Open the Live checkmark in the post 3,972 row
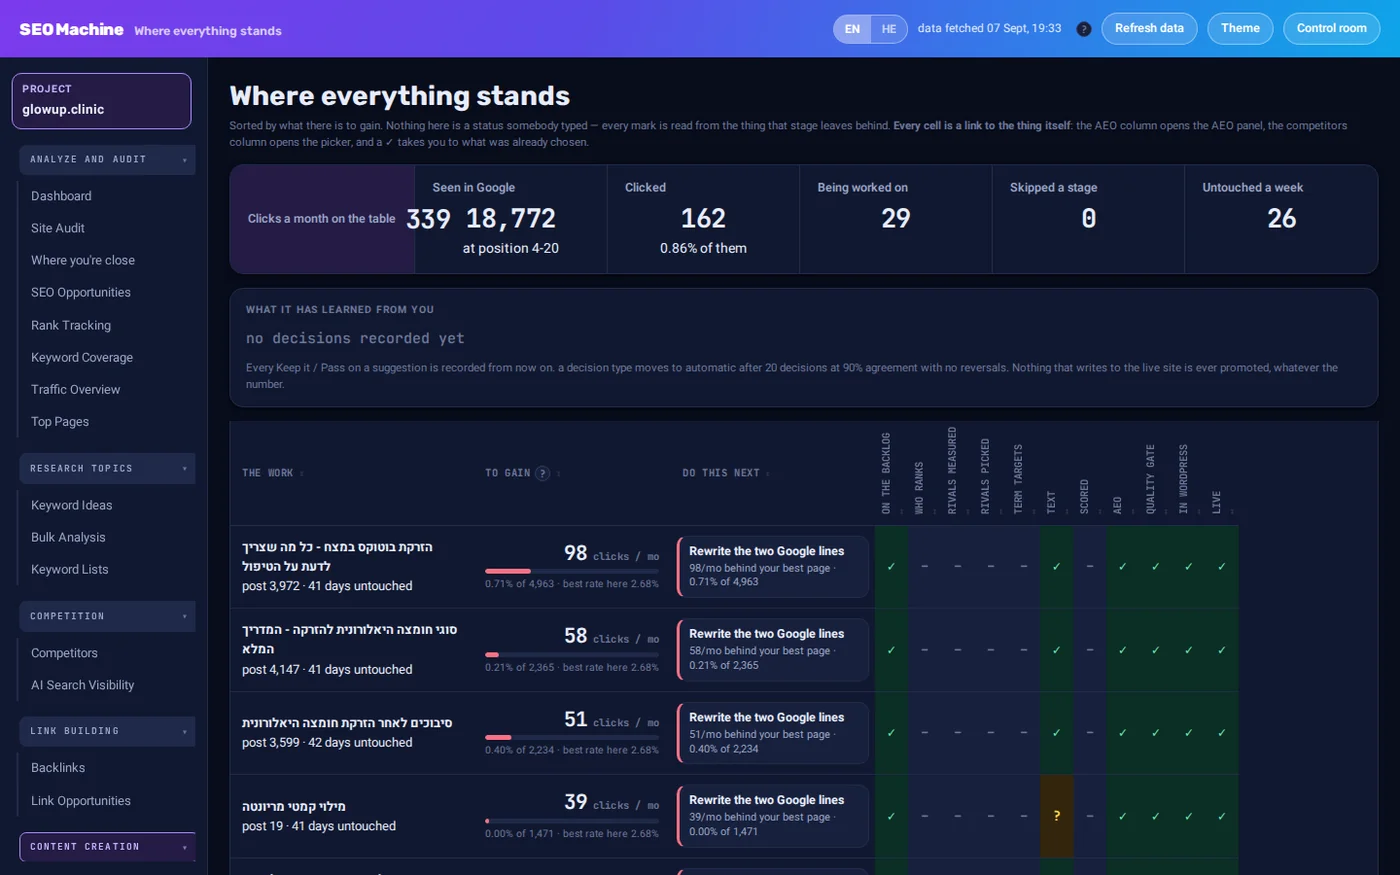Viewport: 1400px width, 875px height. (1222, 567)
